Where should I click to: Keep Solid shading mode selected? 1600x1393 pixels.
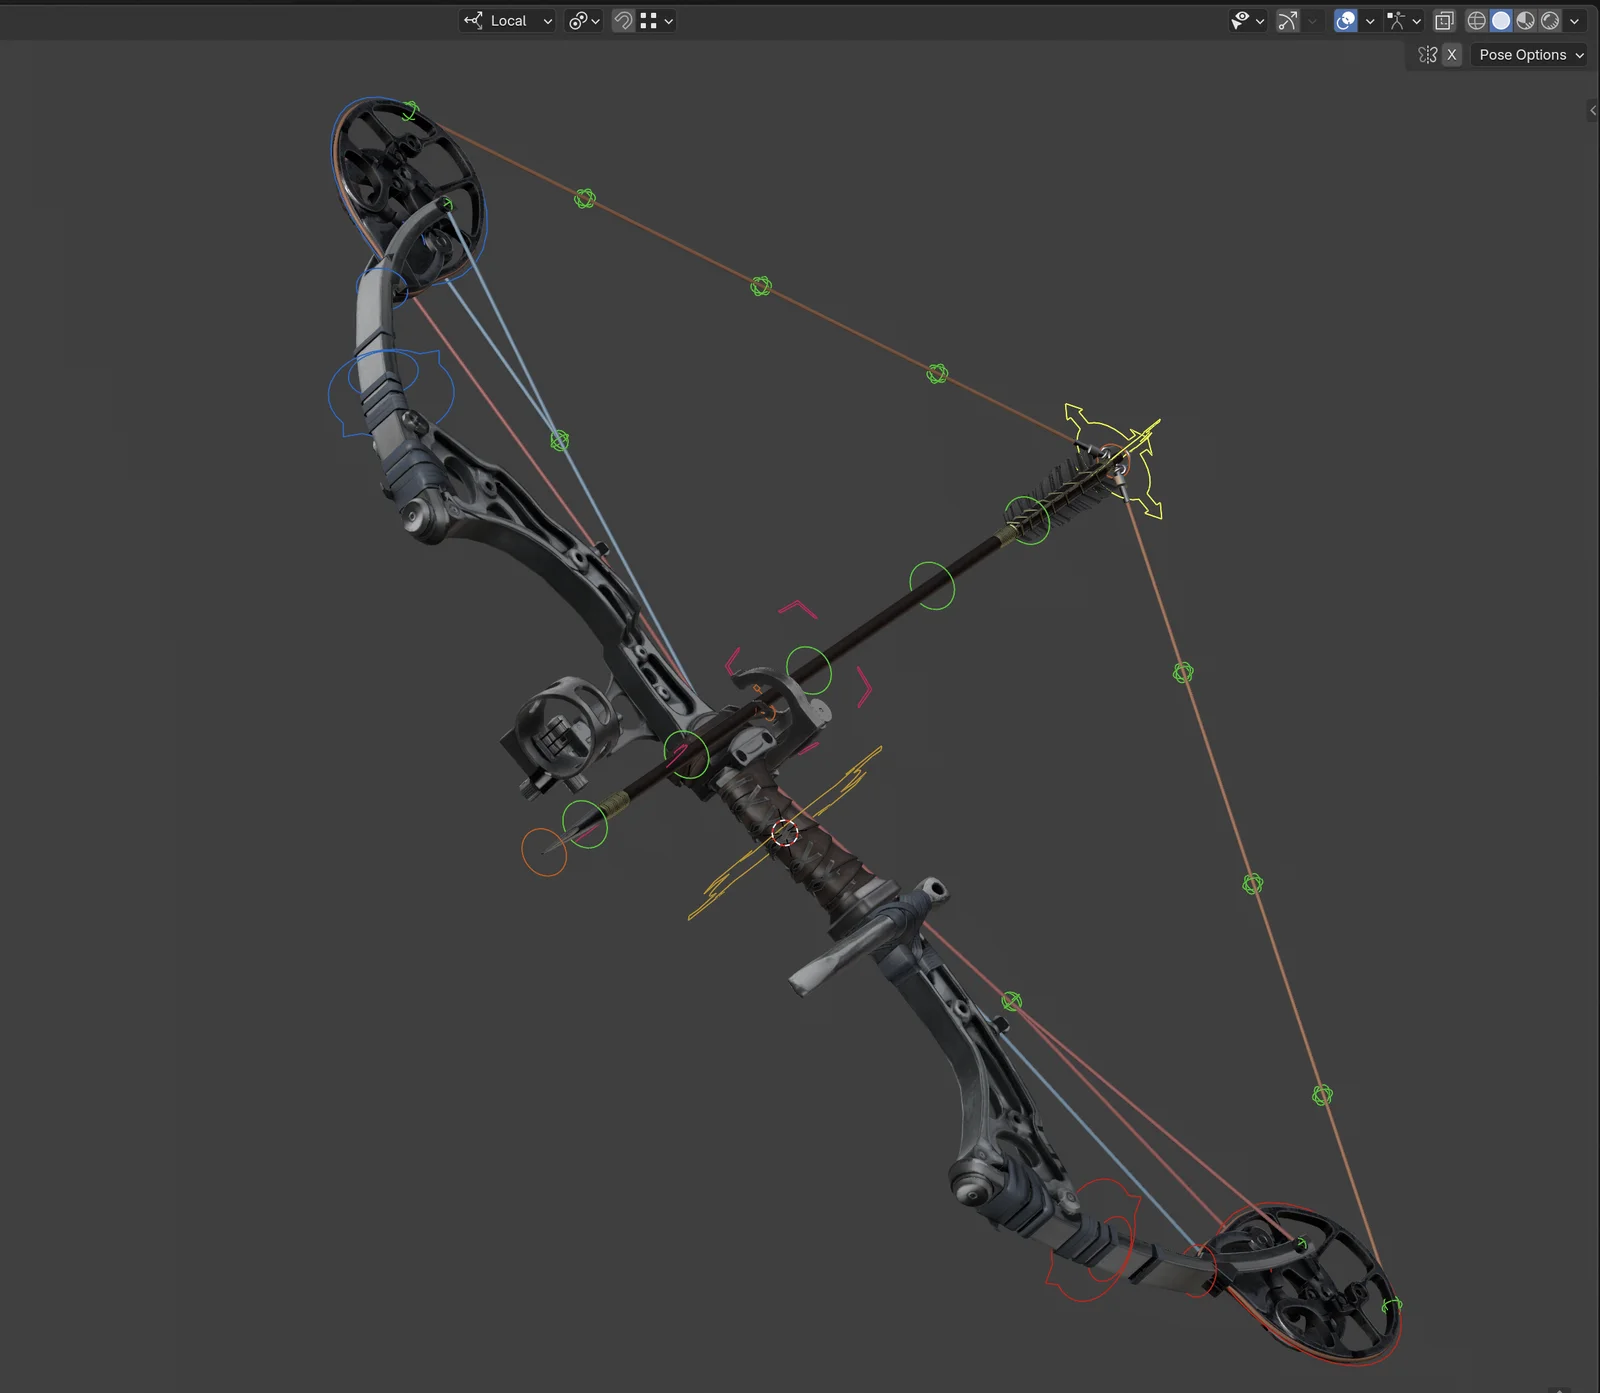click(1501, 21)
